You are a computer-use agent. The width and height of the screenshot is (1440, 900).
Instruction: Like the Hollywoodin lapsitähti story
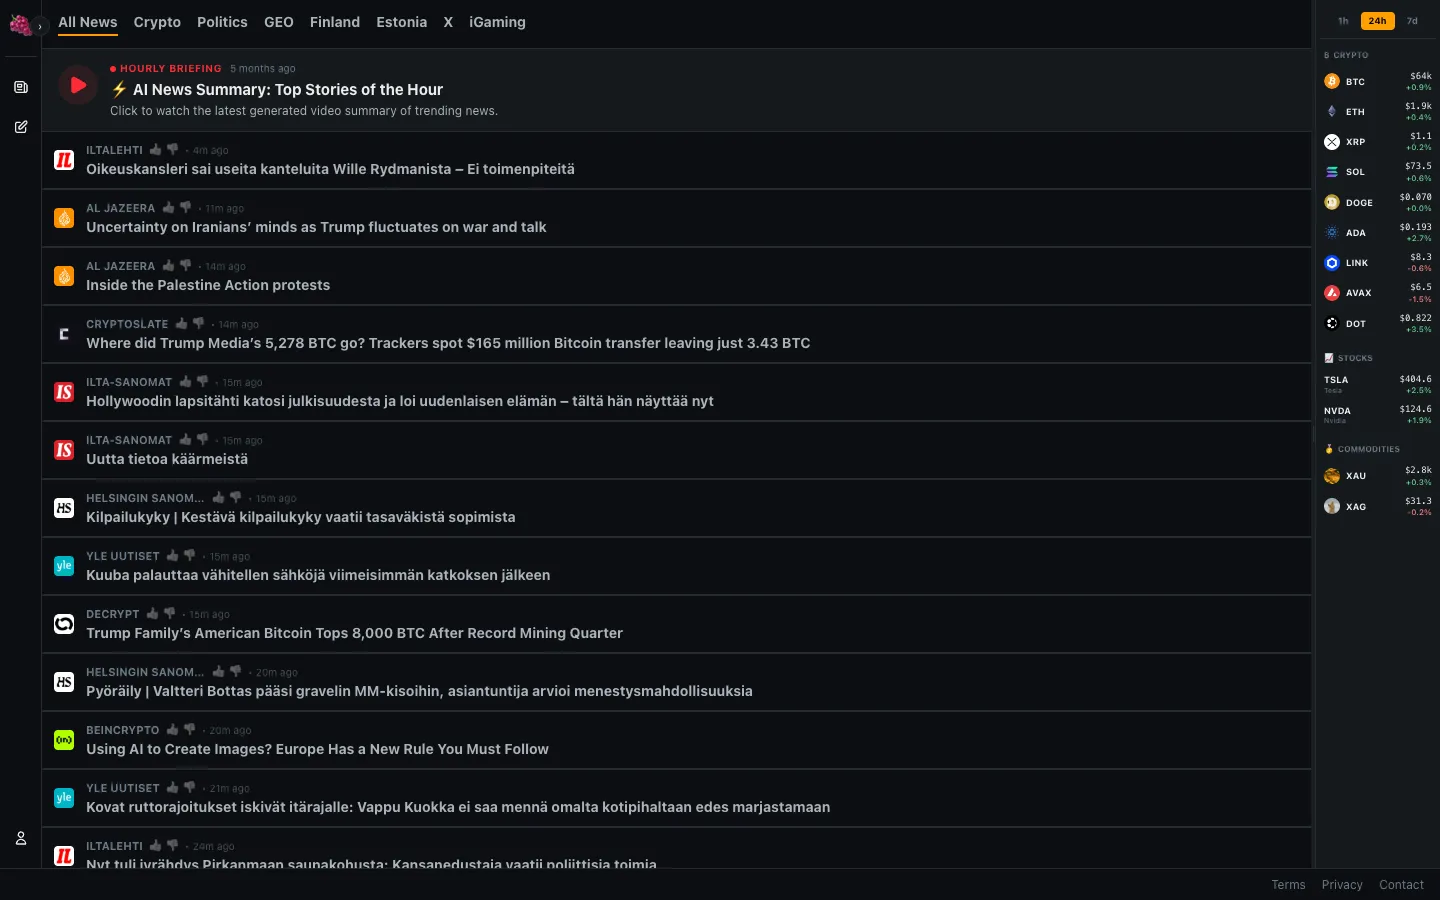tap(185, 381)
